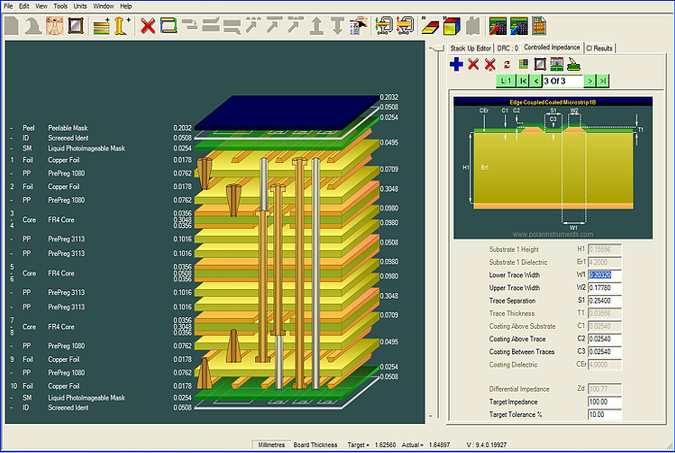675x453 pixels.
Task: Click the blue plus add structure icon
Action: pos(456,64)
